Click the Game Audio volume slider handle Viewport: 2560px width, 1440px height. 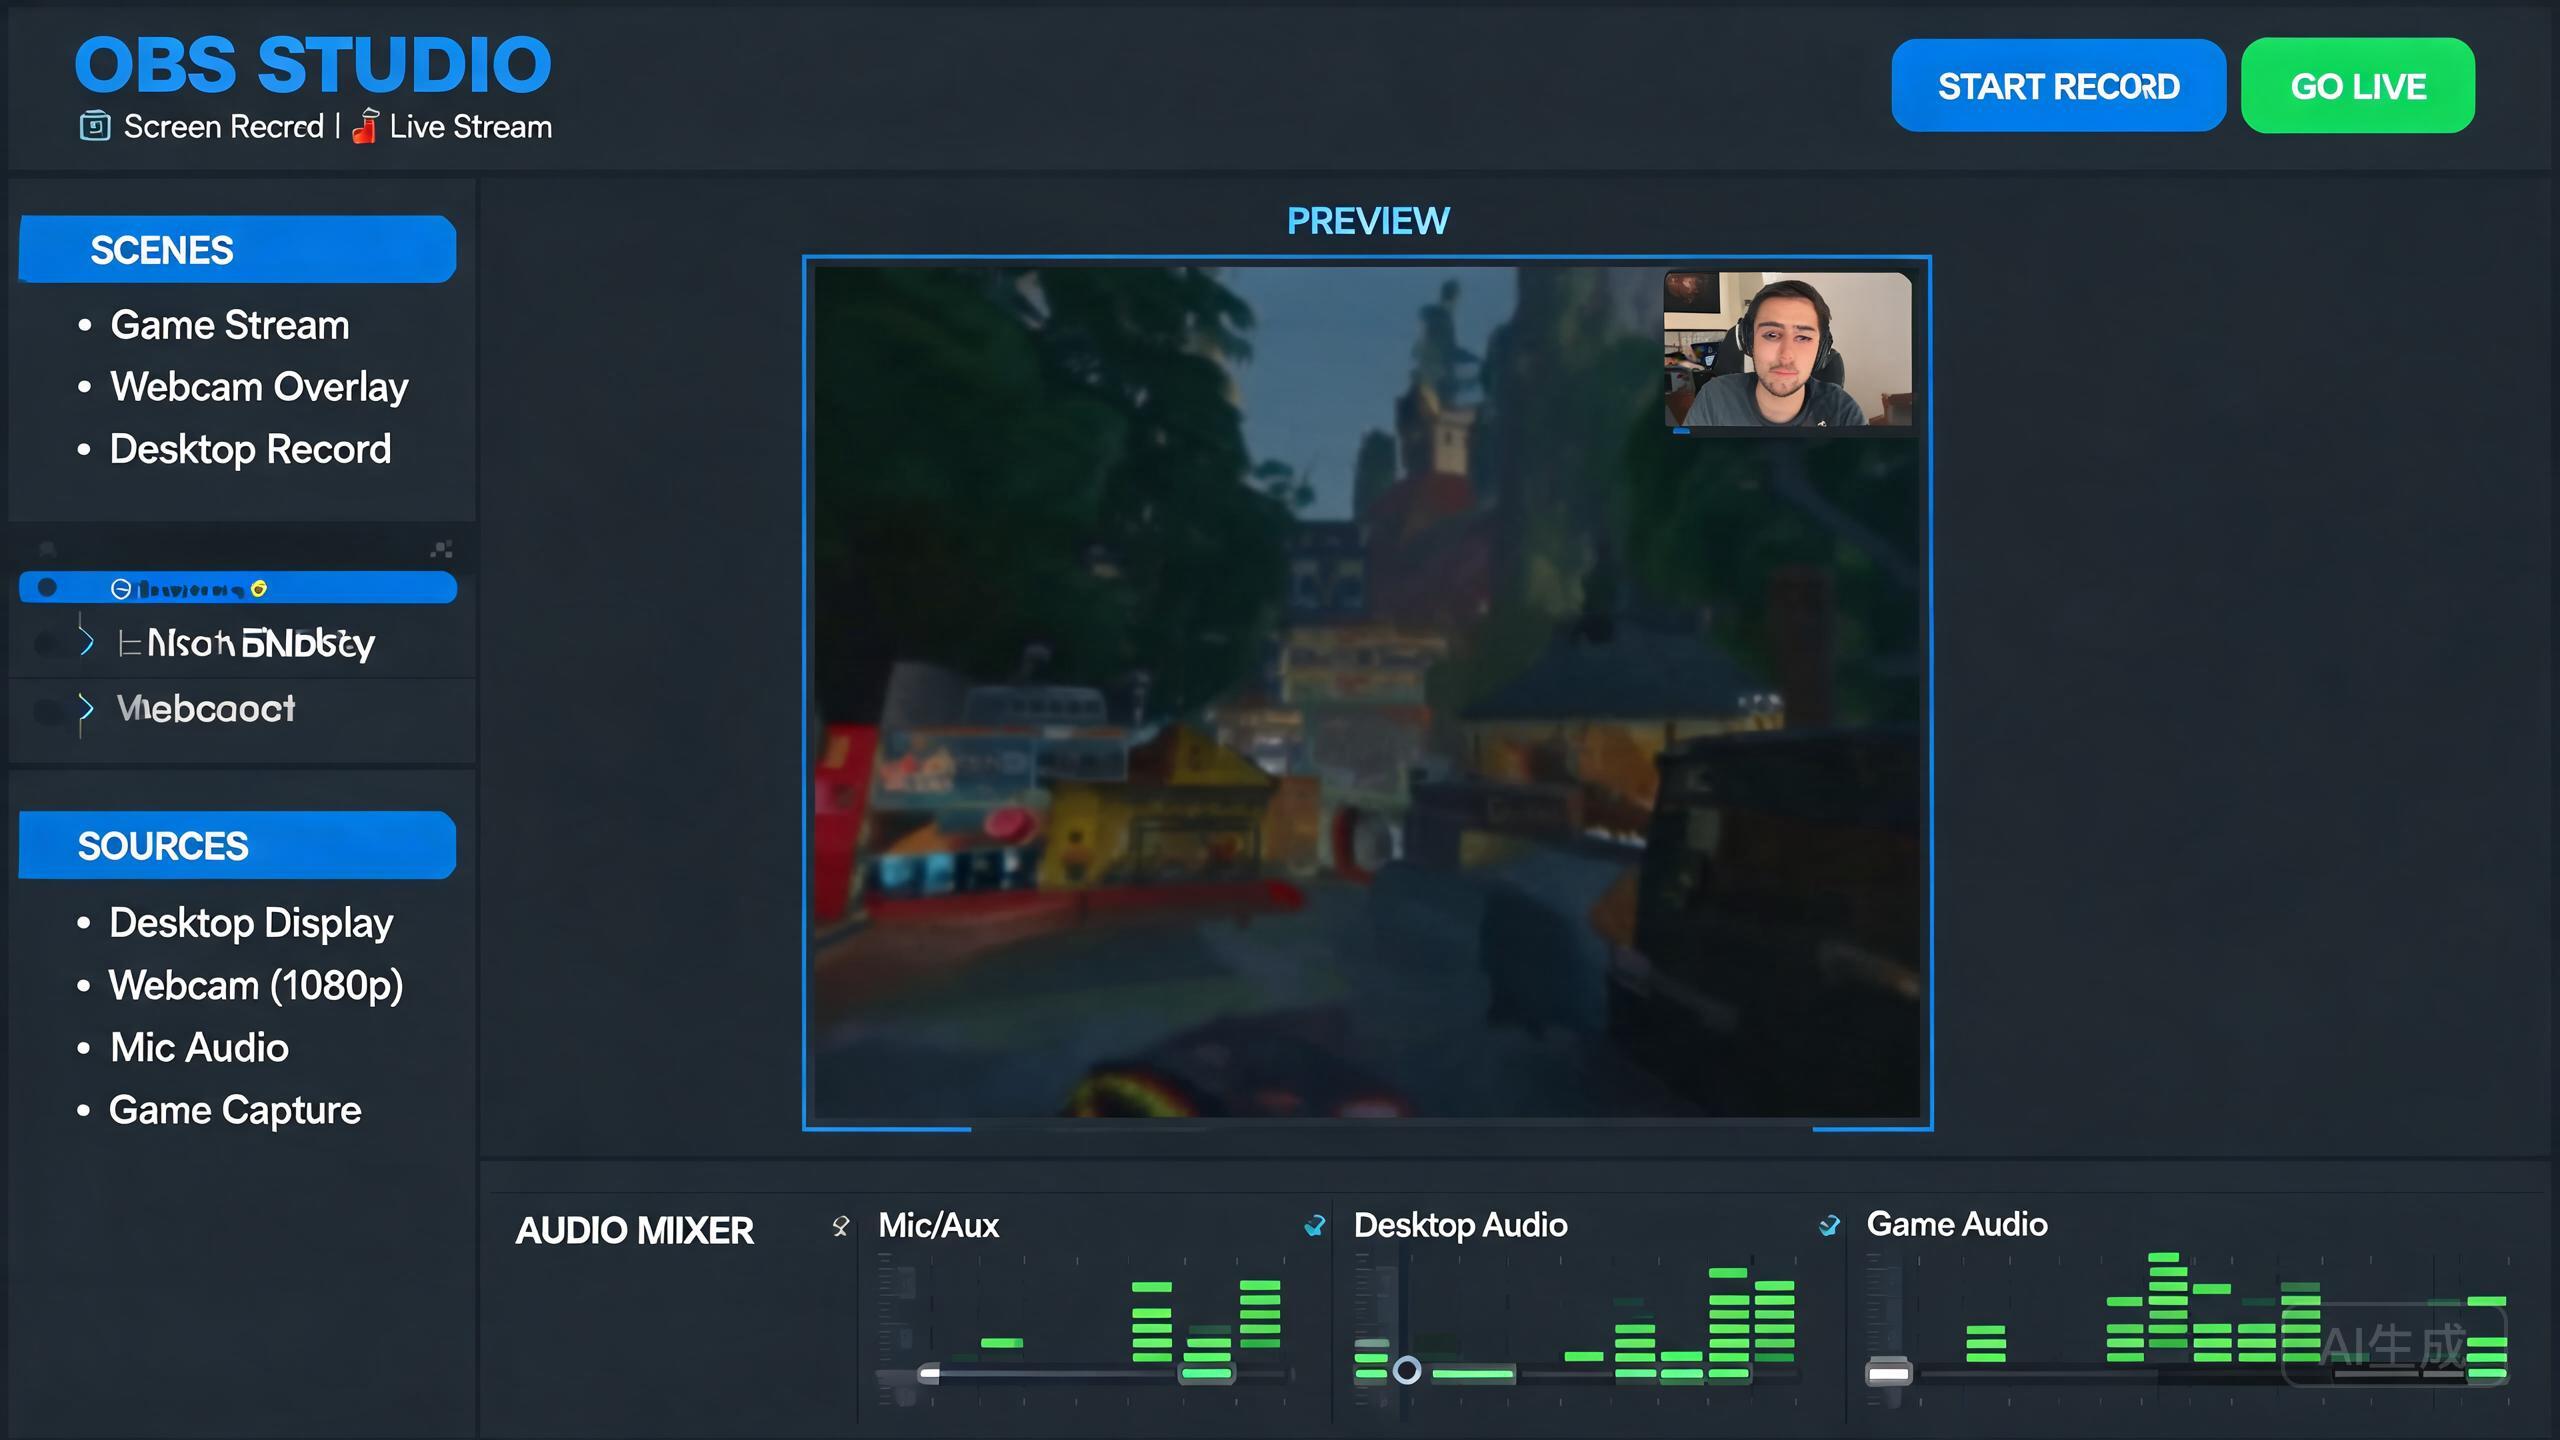tap(1888, 1372)
